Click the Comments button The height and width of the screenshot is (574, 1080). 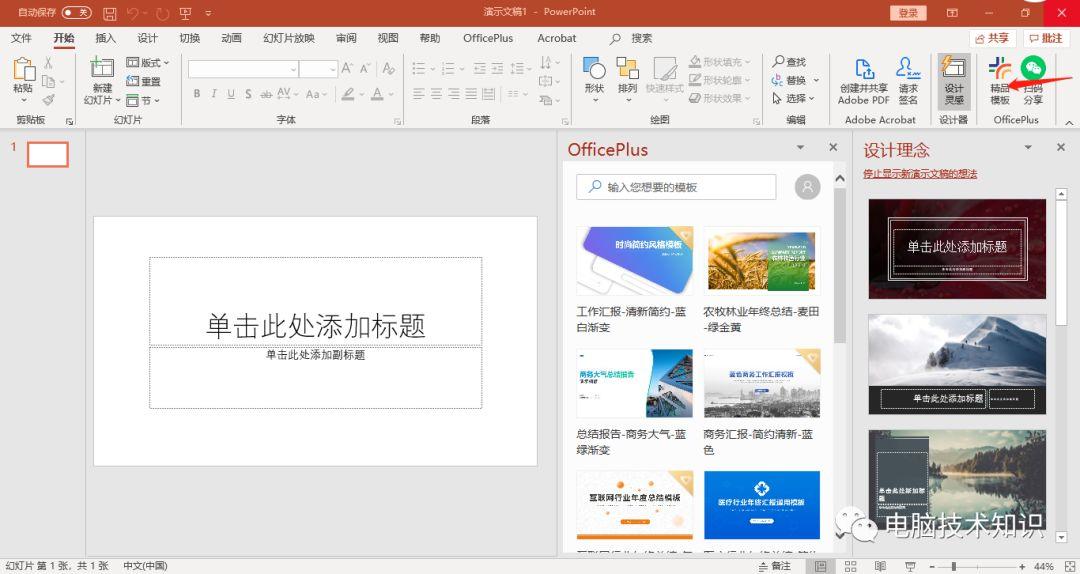[x=1046, y=38]
